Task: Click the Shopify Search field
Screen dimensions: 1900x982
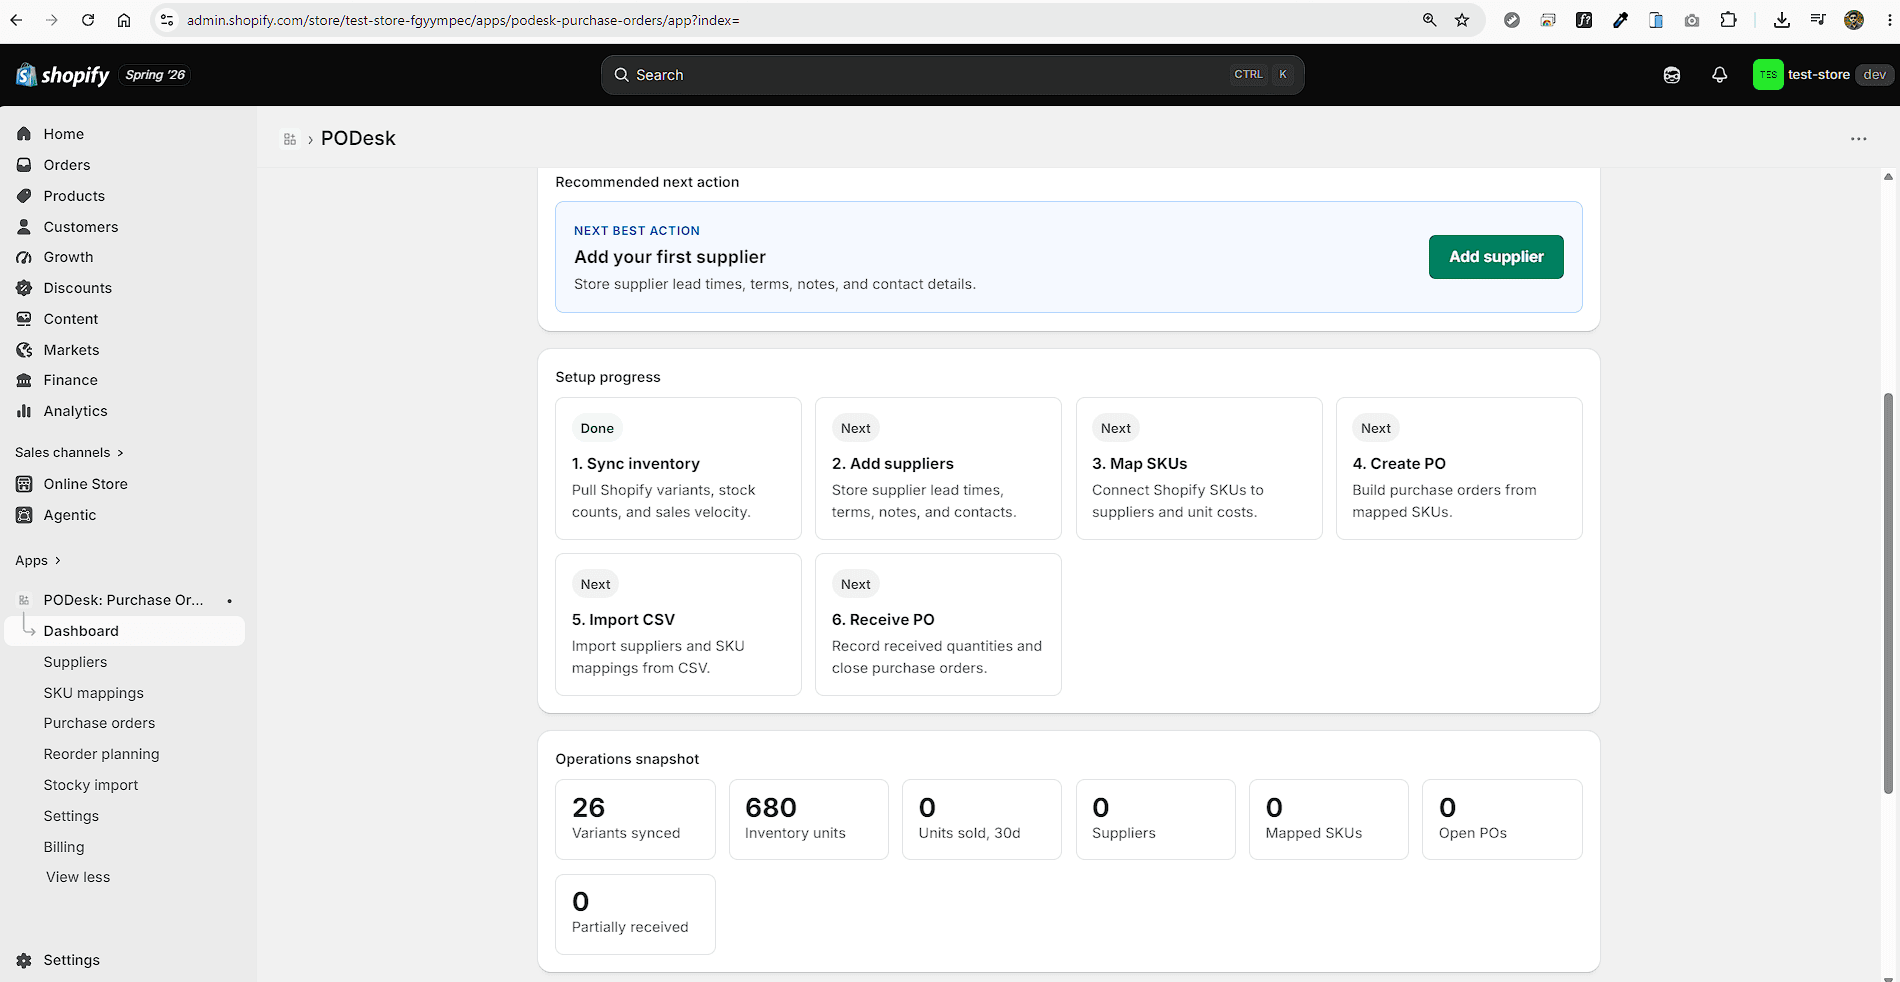Action: click(952, 75)
